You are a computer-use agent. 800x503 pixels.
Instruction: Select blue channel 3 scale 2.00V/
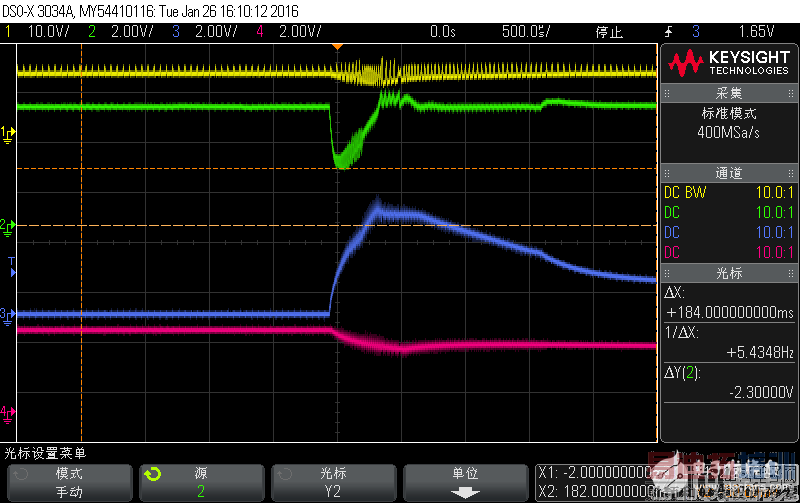216,32
